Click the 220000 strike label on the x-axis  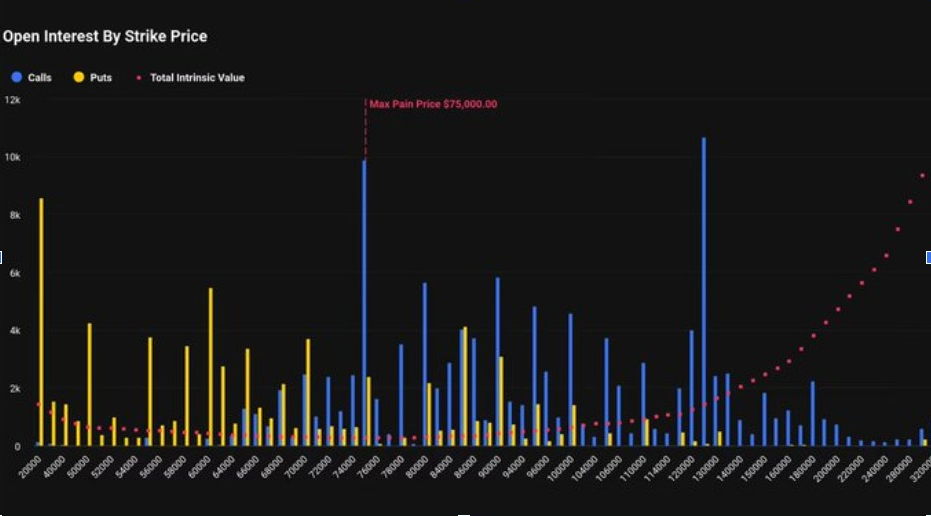click(851, 468)
